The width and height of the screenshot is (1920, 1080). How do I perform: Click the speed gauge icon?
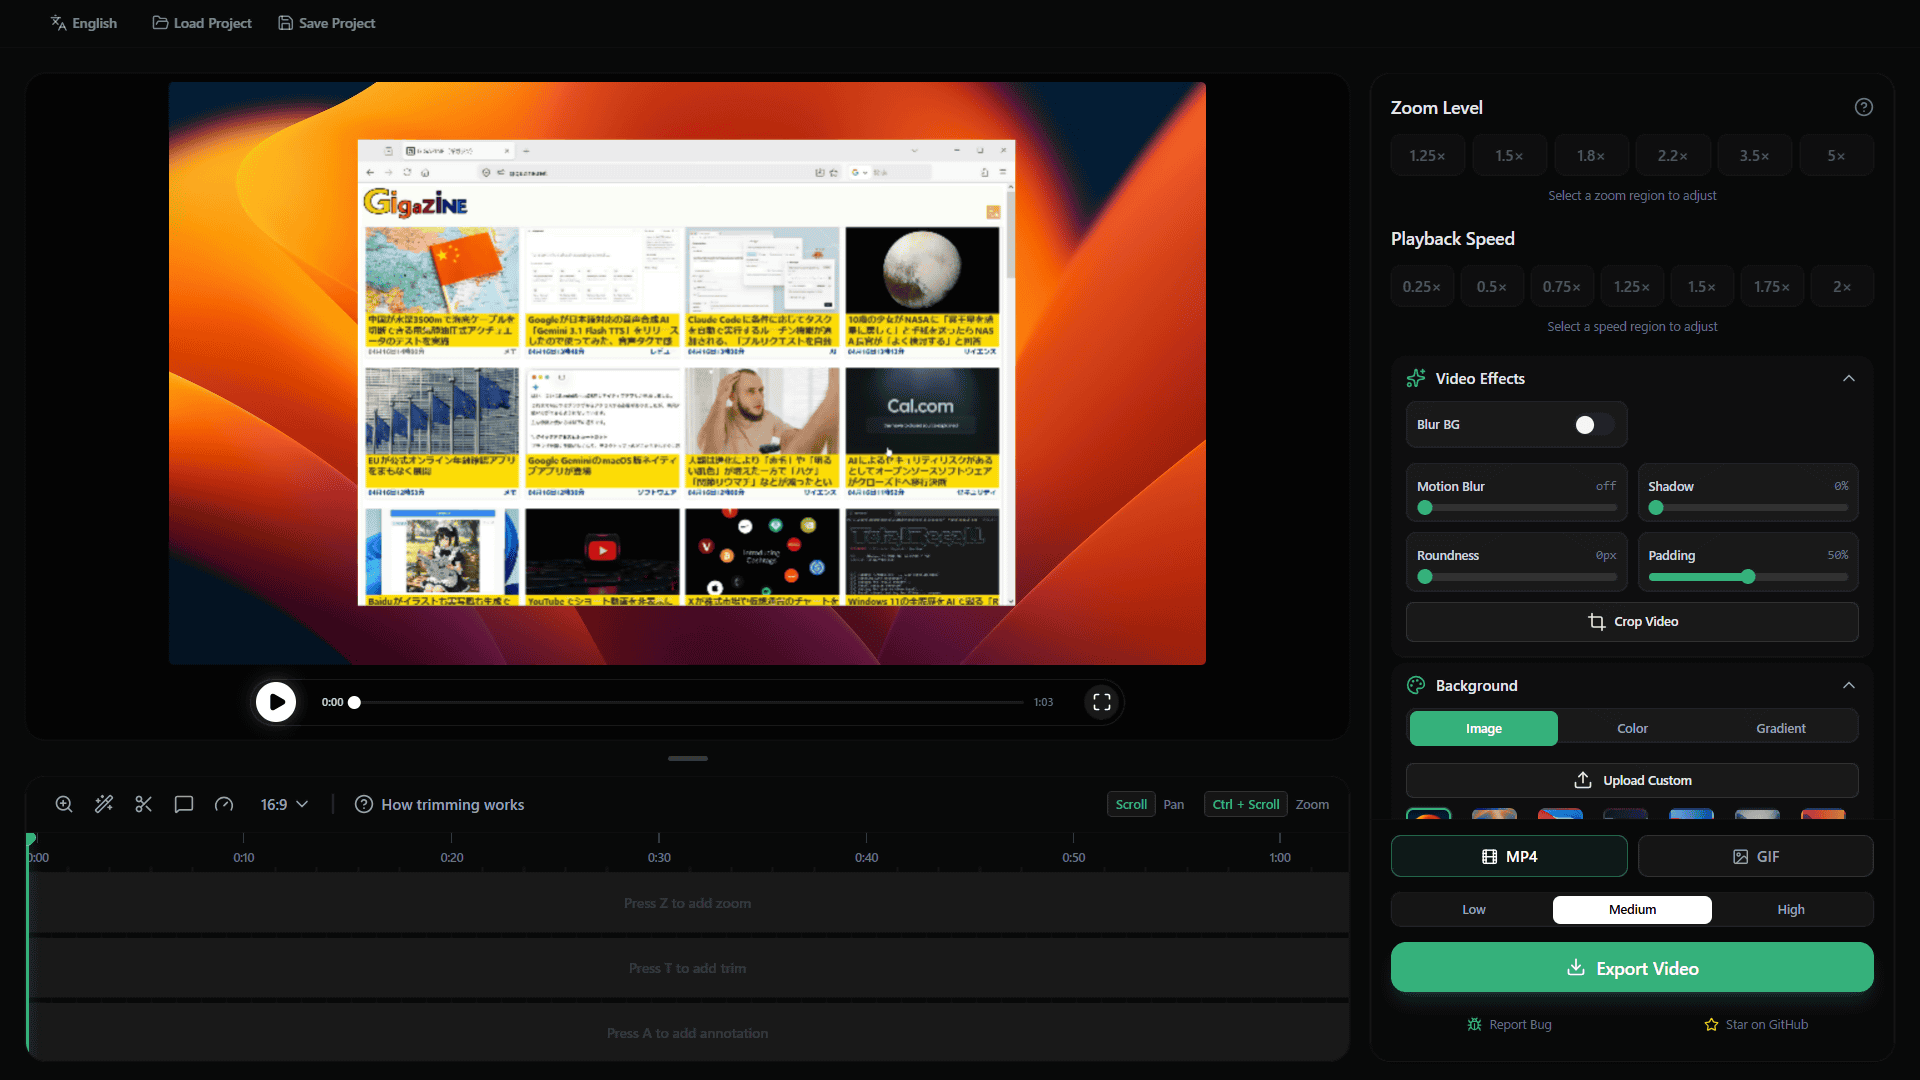coord(224,804)
